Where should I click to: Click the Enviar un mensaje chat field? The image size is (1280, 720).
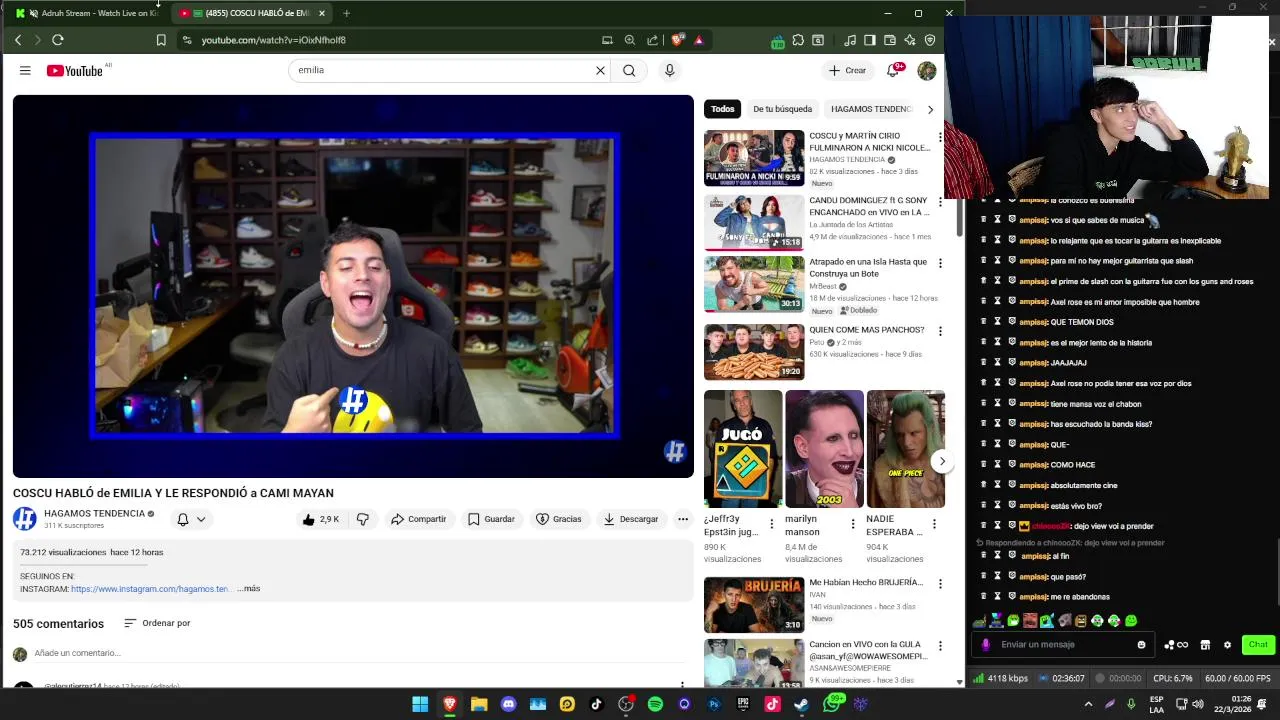click(x=1065, y=645)
